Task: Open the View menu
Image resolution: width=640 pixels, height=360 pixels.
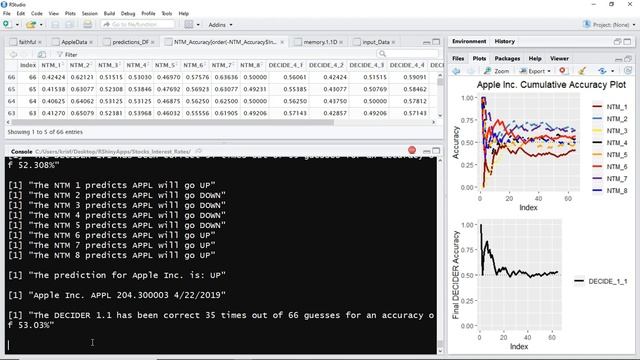Action: click(x=53, y=13)
